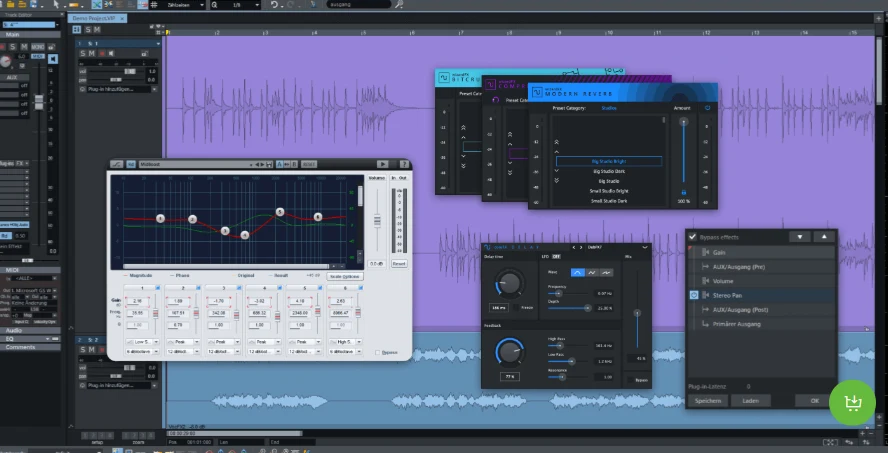This screenshot has height=453, width=888.
Task: Save the EQ preset with the floppy icon
Action: [x=269, y=164]
